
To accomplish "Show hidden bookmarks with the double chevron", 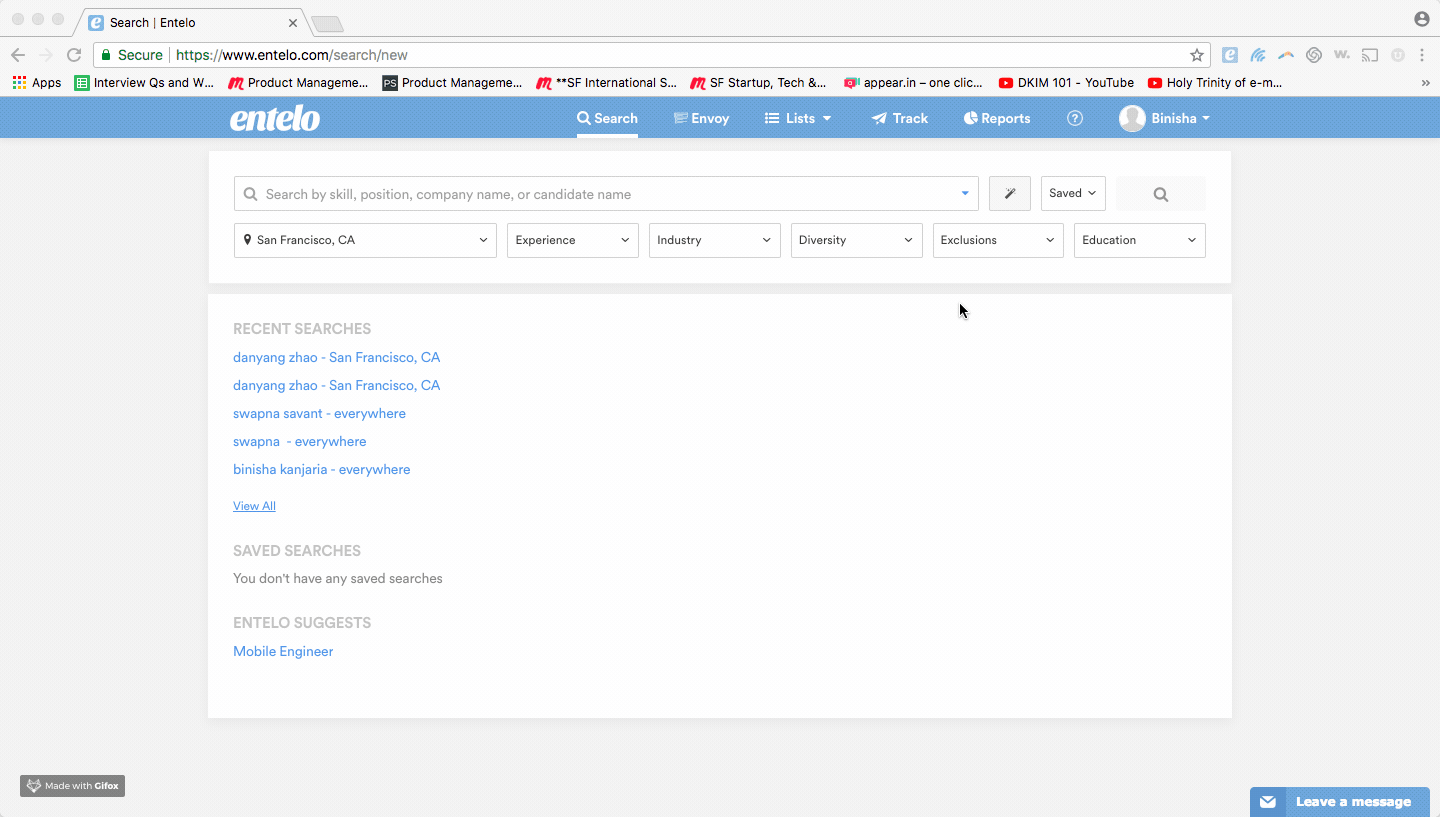I will tap(1425, 83).
